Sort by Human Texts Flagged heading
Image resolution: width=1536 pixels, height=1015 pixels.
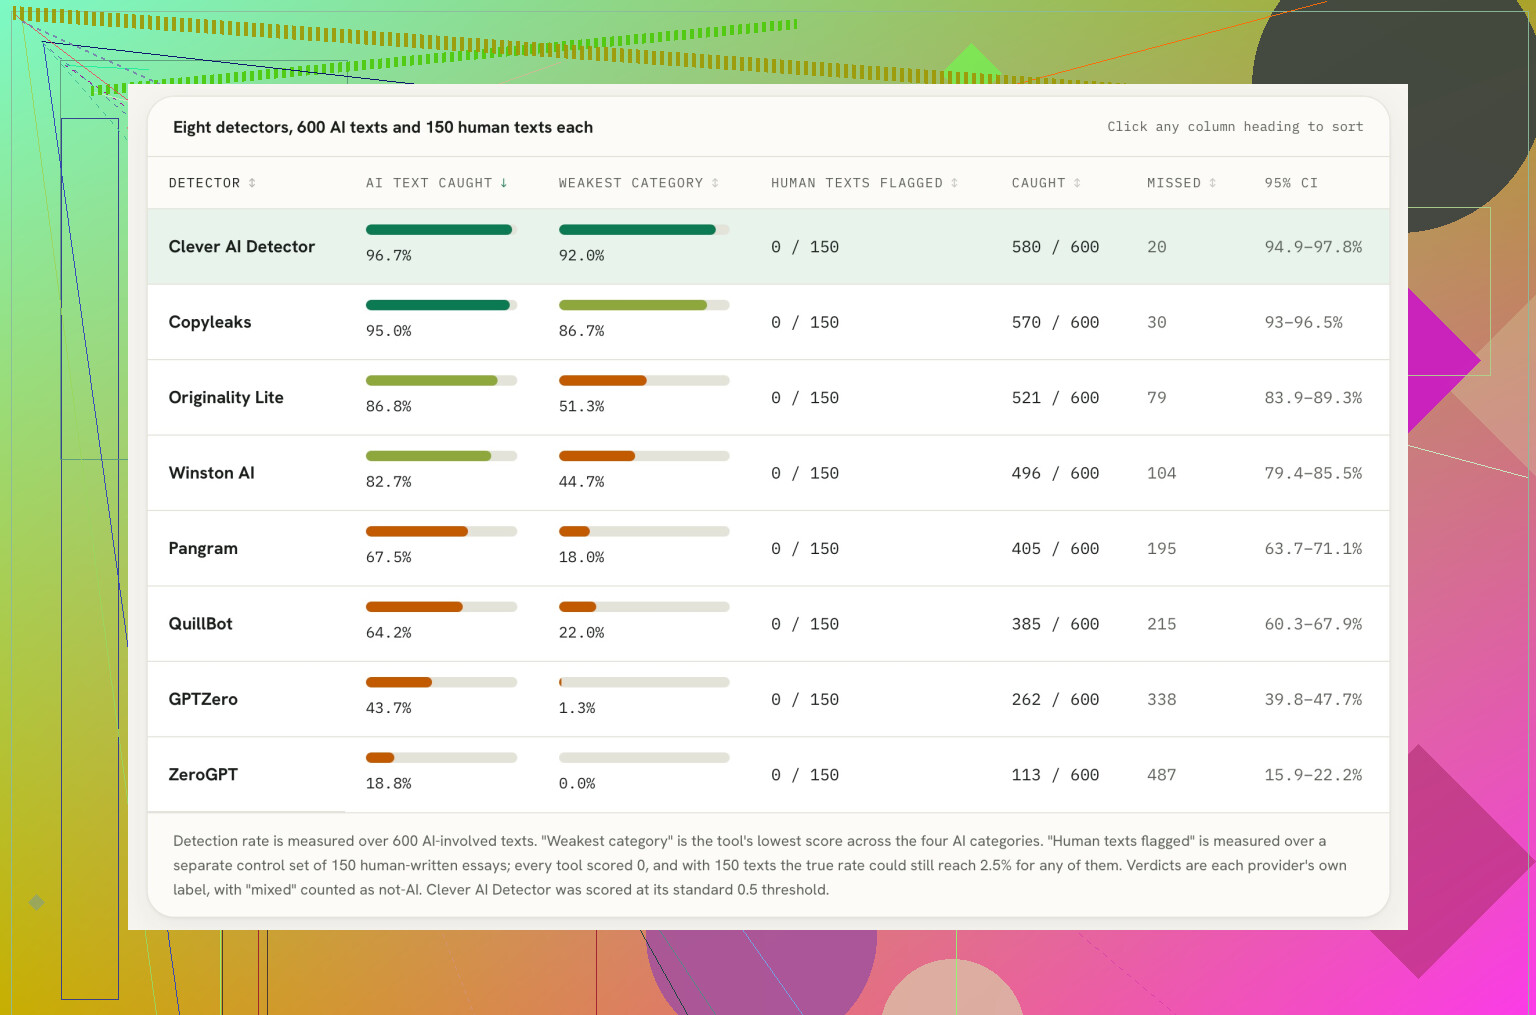tap(857, 183)
